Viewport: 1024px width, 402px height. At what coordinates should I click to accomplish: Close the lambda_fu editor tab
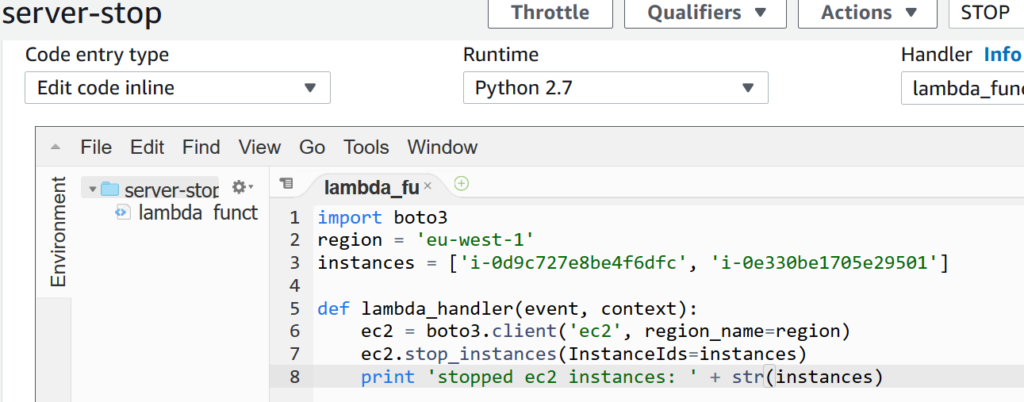pos(428,186)
